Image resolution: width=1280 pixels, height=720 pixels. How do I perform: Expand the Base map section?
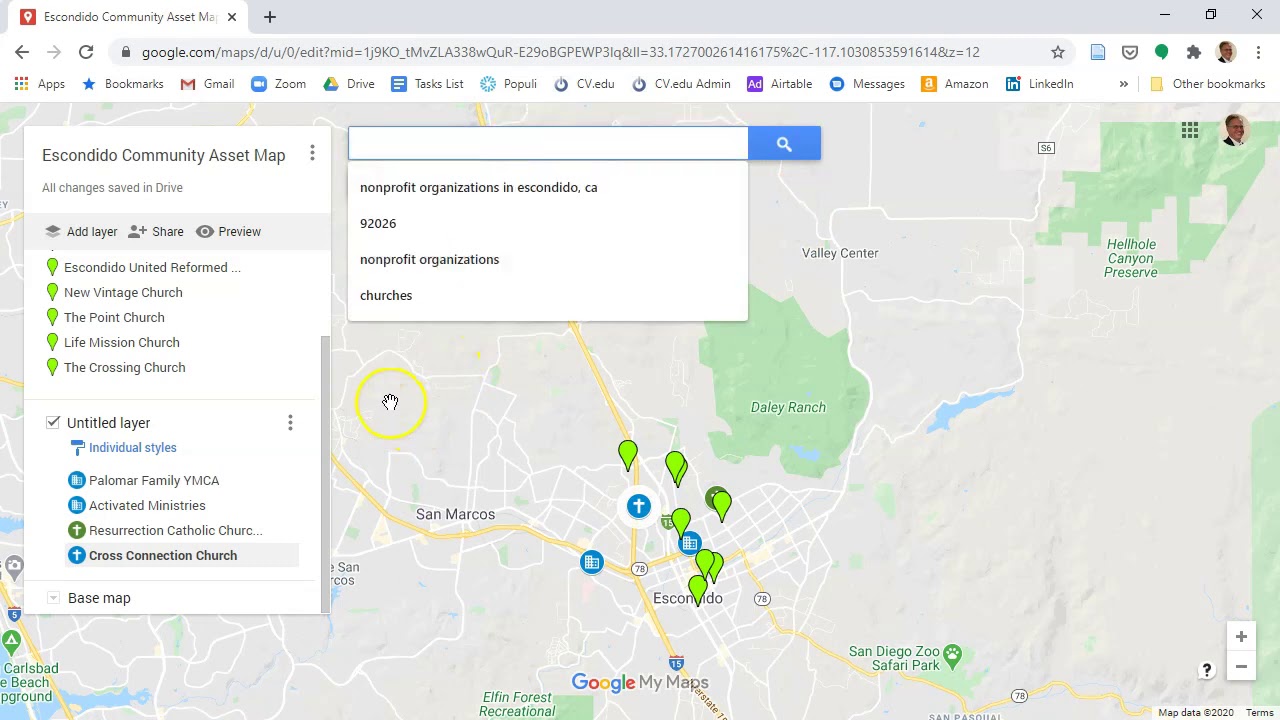pyautogui.click(x=53, y=598)
